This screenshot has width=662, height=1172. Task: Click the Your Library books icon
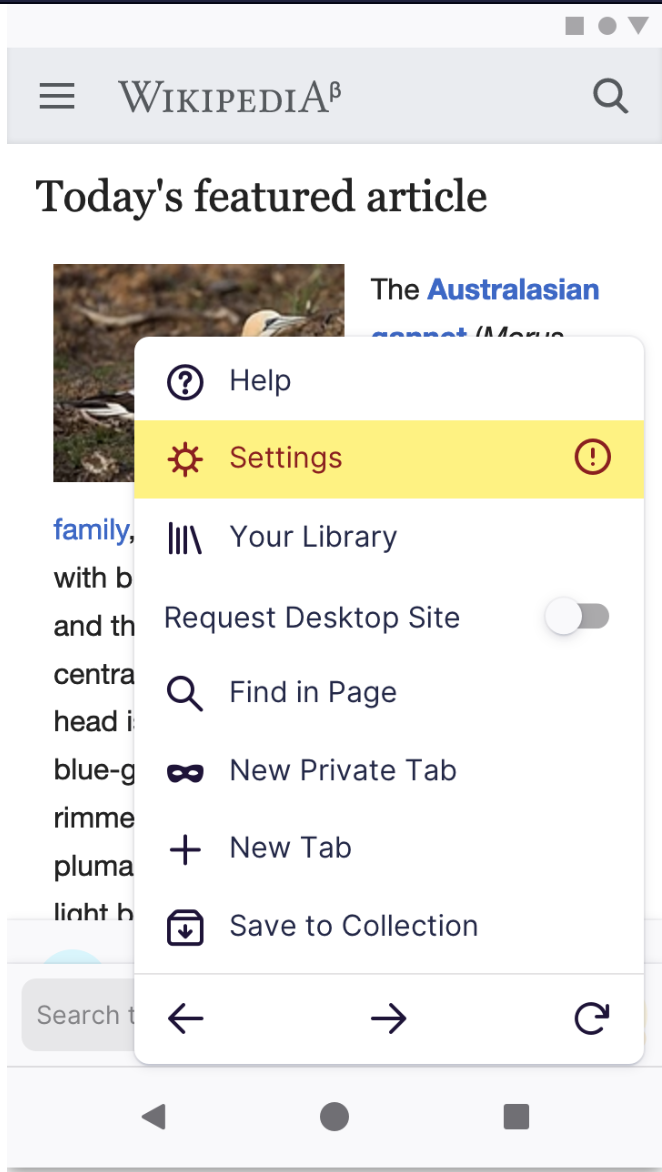pyautogui.click(x=185, y=538)
